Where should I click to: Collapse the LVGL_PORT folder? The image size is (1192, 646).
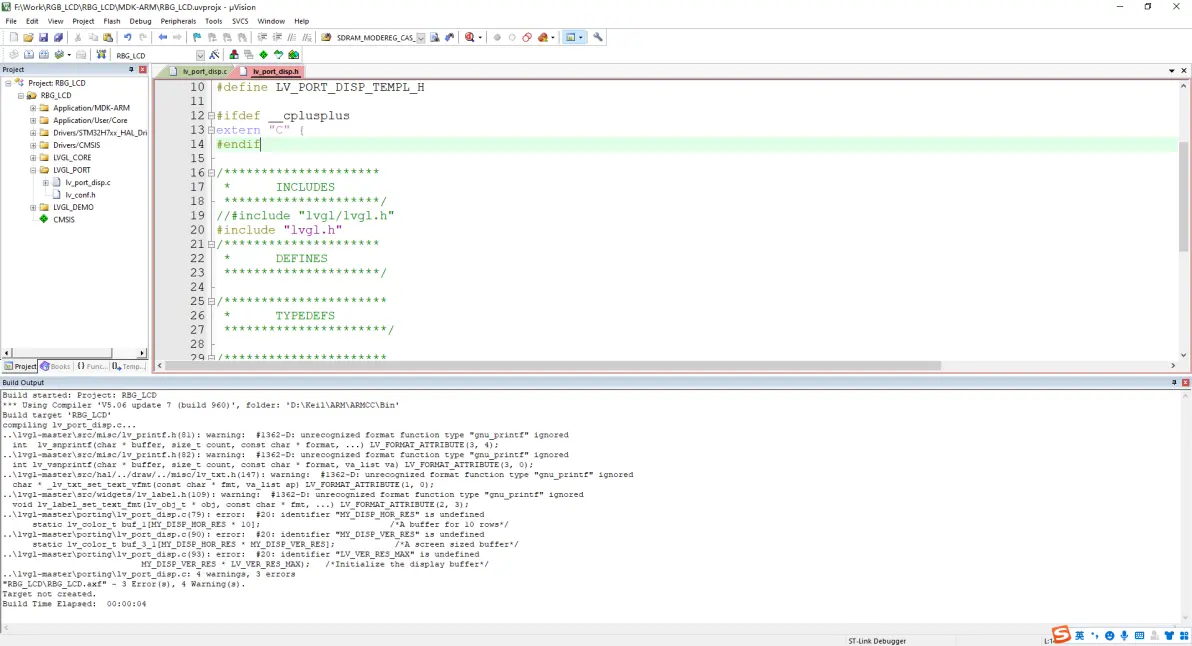pos(33,170)
